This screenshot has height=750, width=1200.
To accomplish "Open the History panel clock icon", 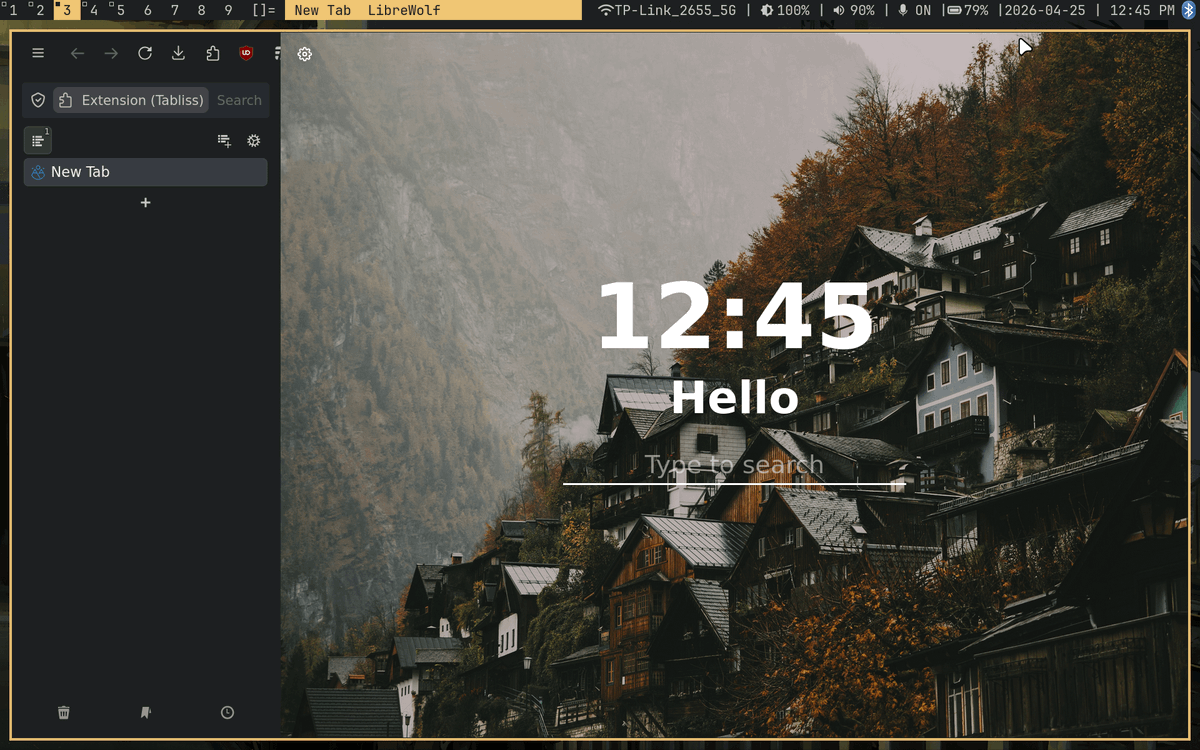I will 226,712.
